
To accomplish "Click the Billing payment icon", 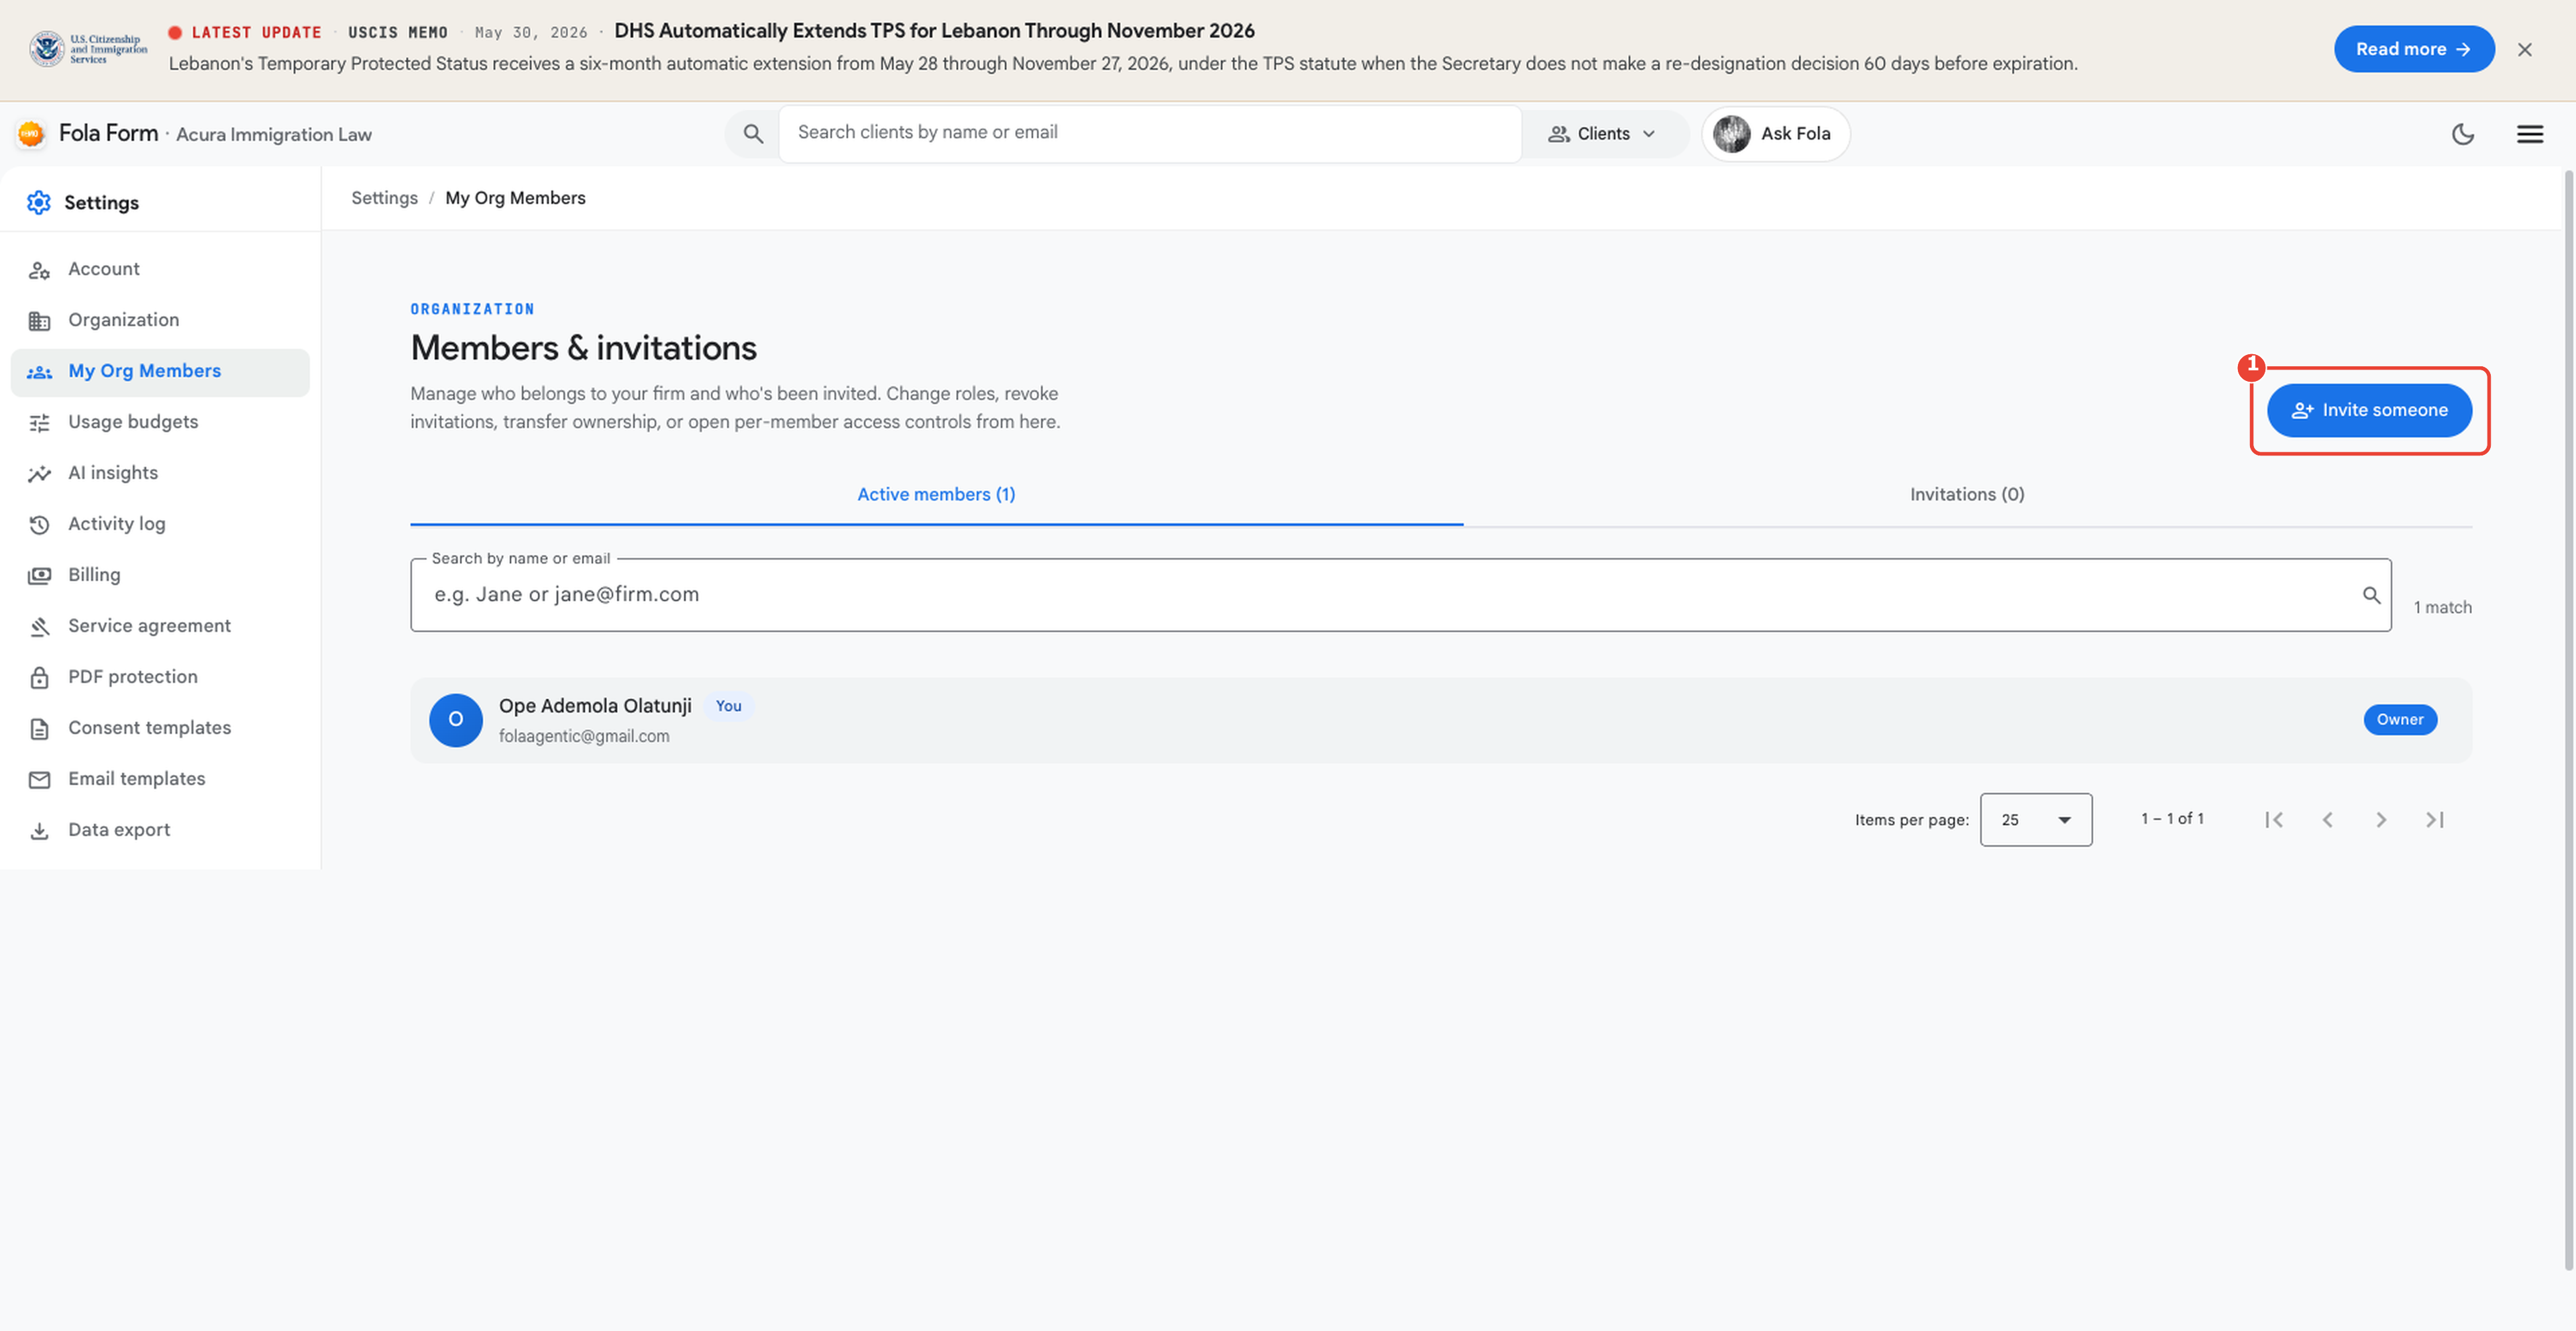I will pos(39,576).
